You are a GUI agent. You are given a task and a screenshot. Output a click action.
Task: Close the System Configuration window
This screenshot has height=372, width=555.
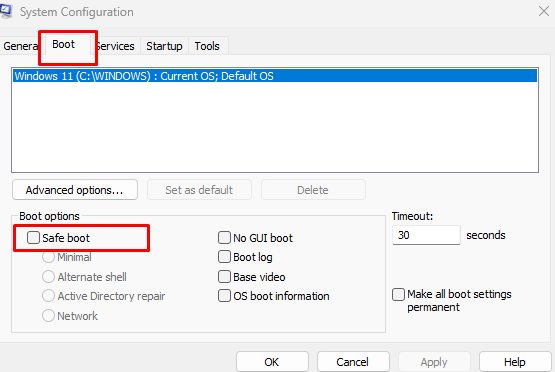click(x=544, y=11)
